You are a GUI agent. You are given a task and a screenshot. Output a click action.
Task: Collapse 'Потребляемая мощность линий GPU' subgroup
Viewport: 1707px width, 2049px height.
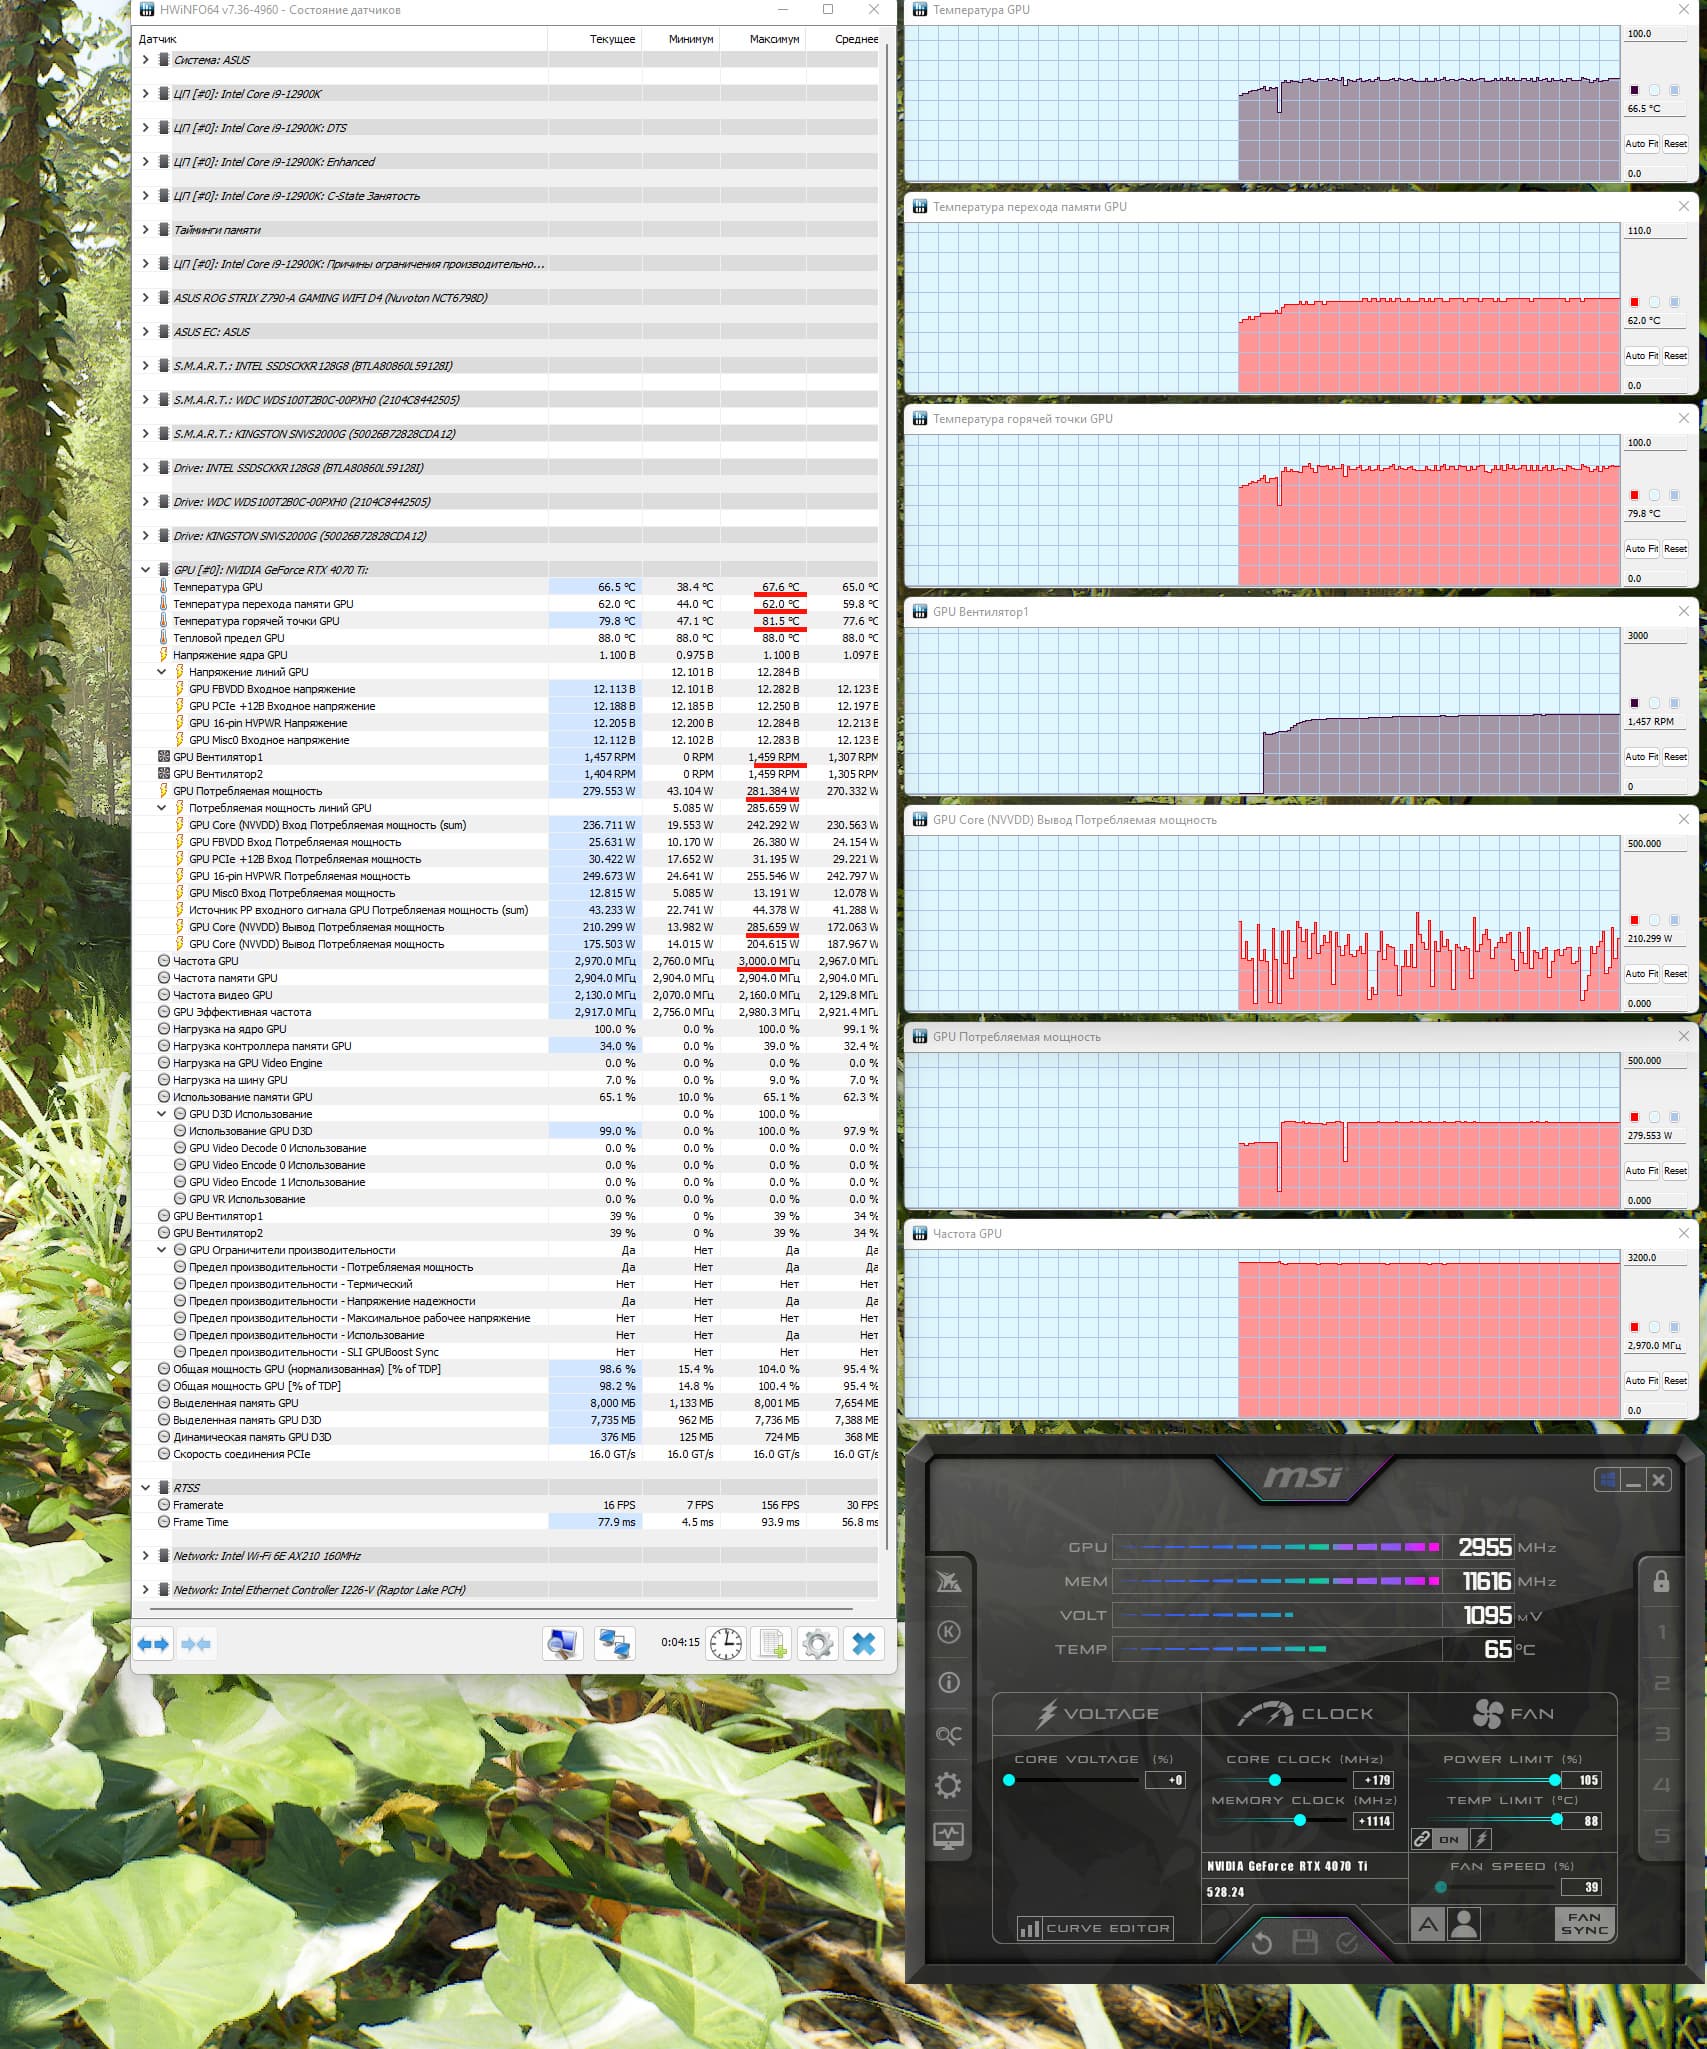point(162,808)
